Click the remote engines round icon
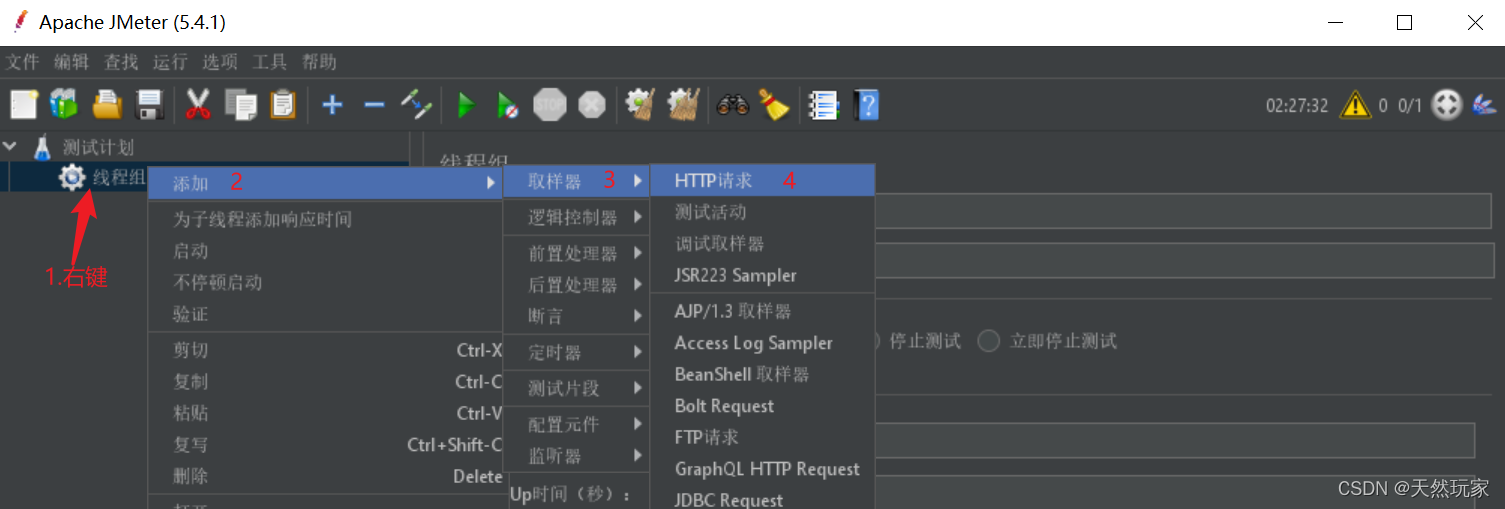The width and height of the screenshot is (1505, 509). point(1447,104)
